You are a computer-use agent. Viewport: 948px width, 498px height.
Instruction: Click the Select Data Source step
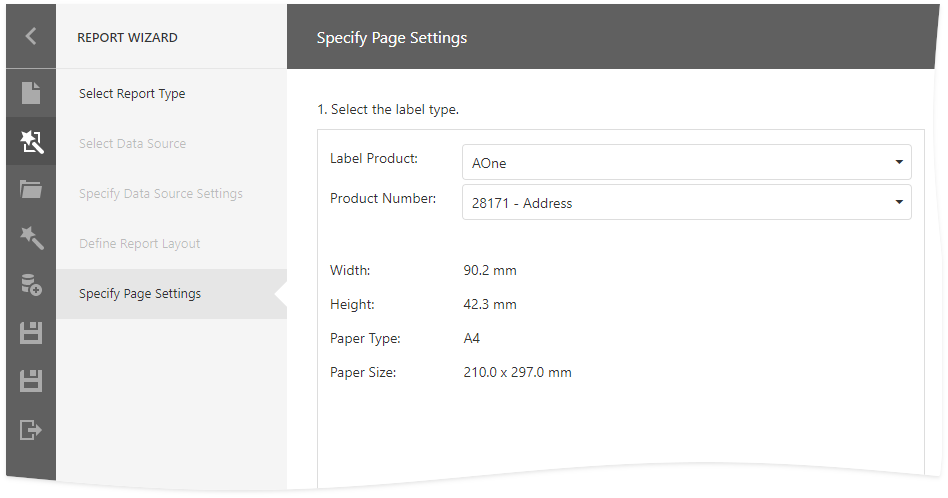[x=132, y=144]
